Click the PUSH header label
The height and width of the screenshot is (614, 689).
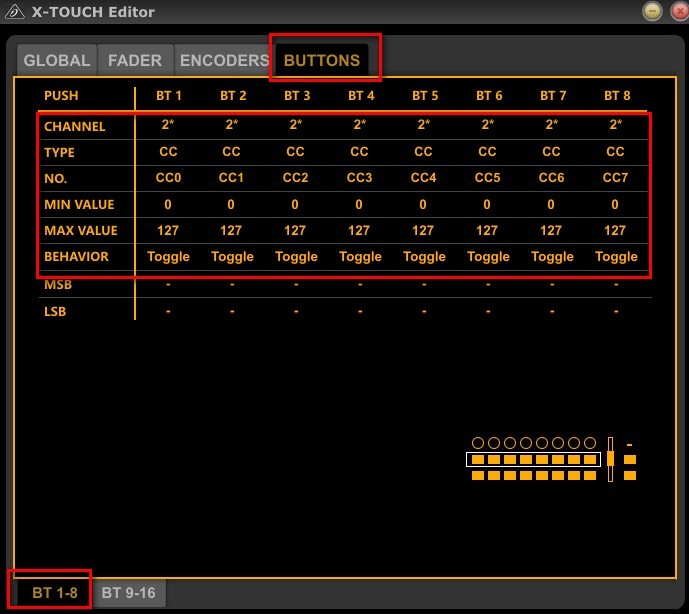[x=61, y=95]
